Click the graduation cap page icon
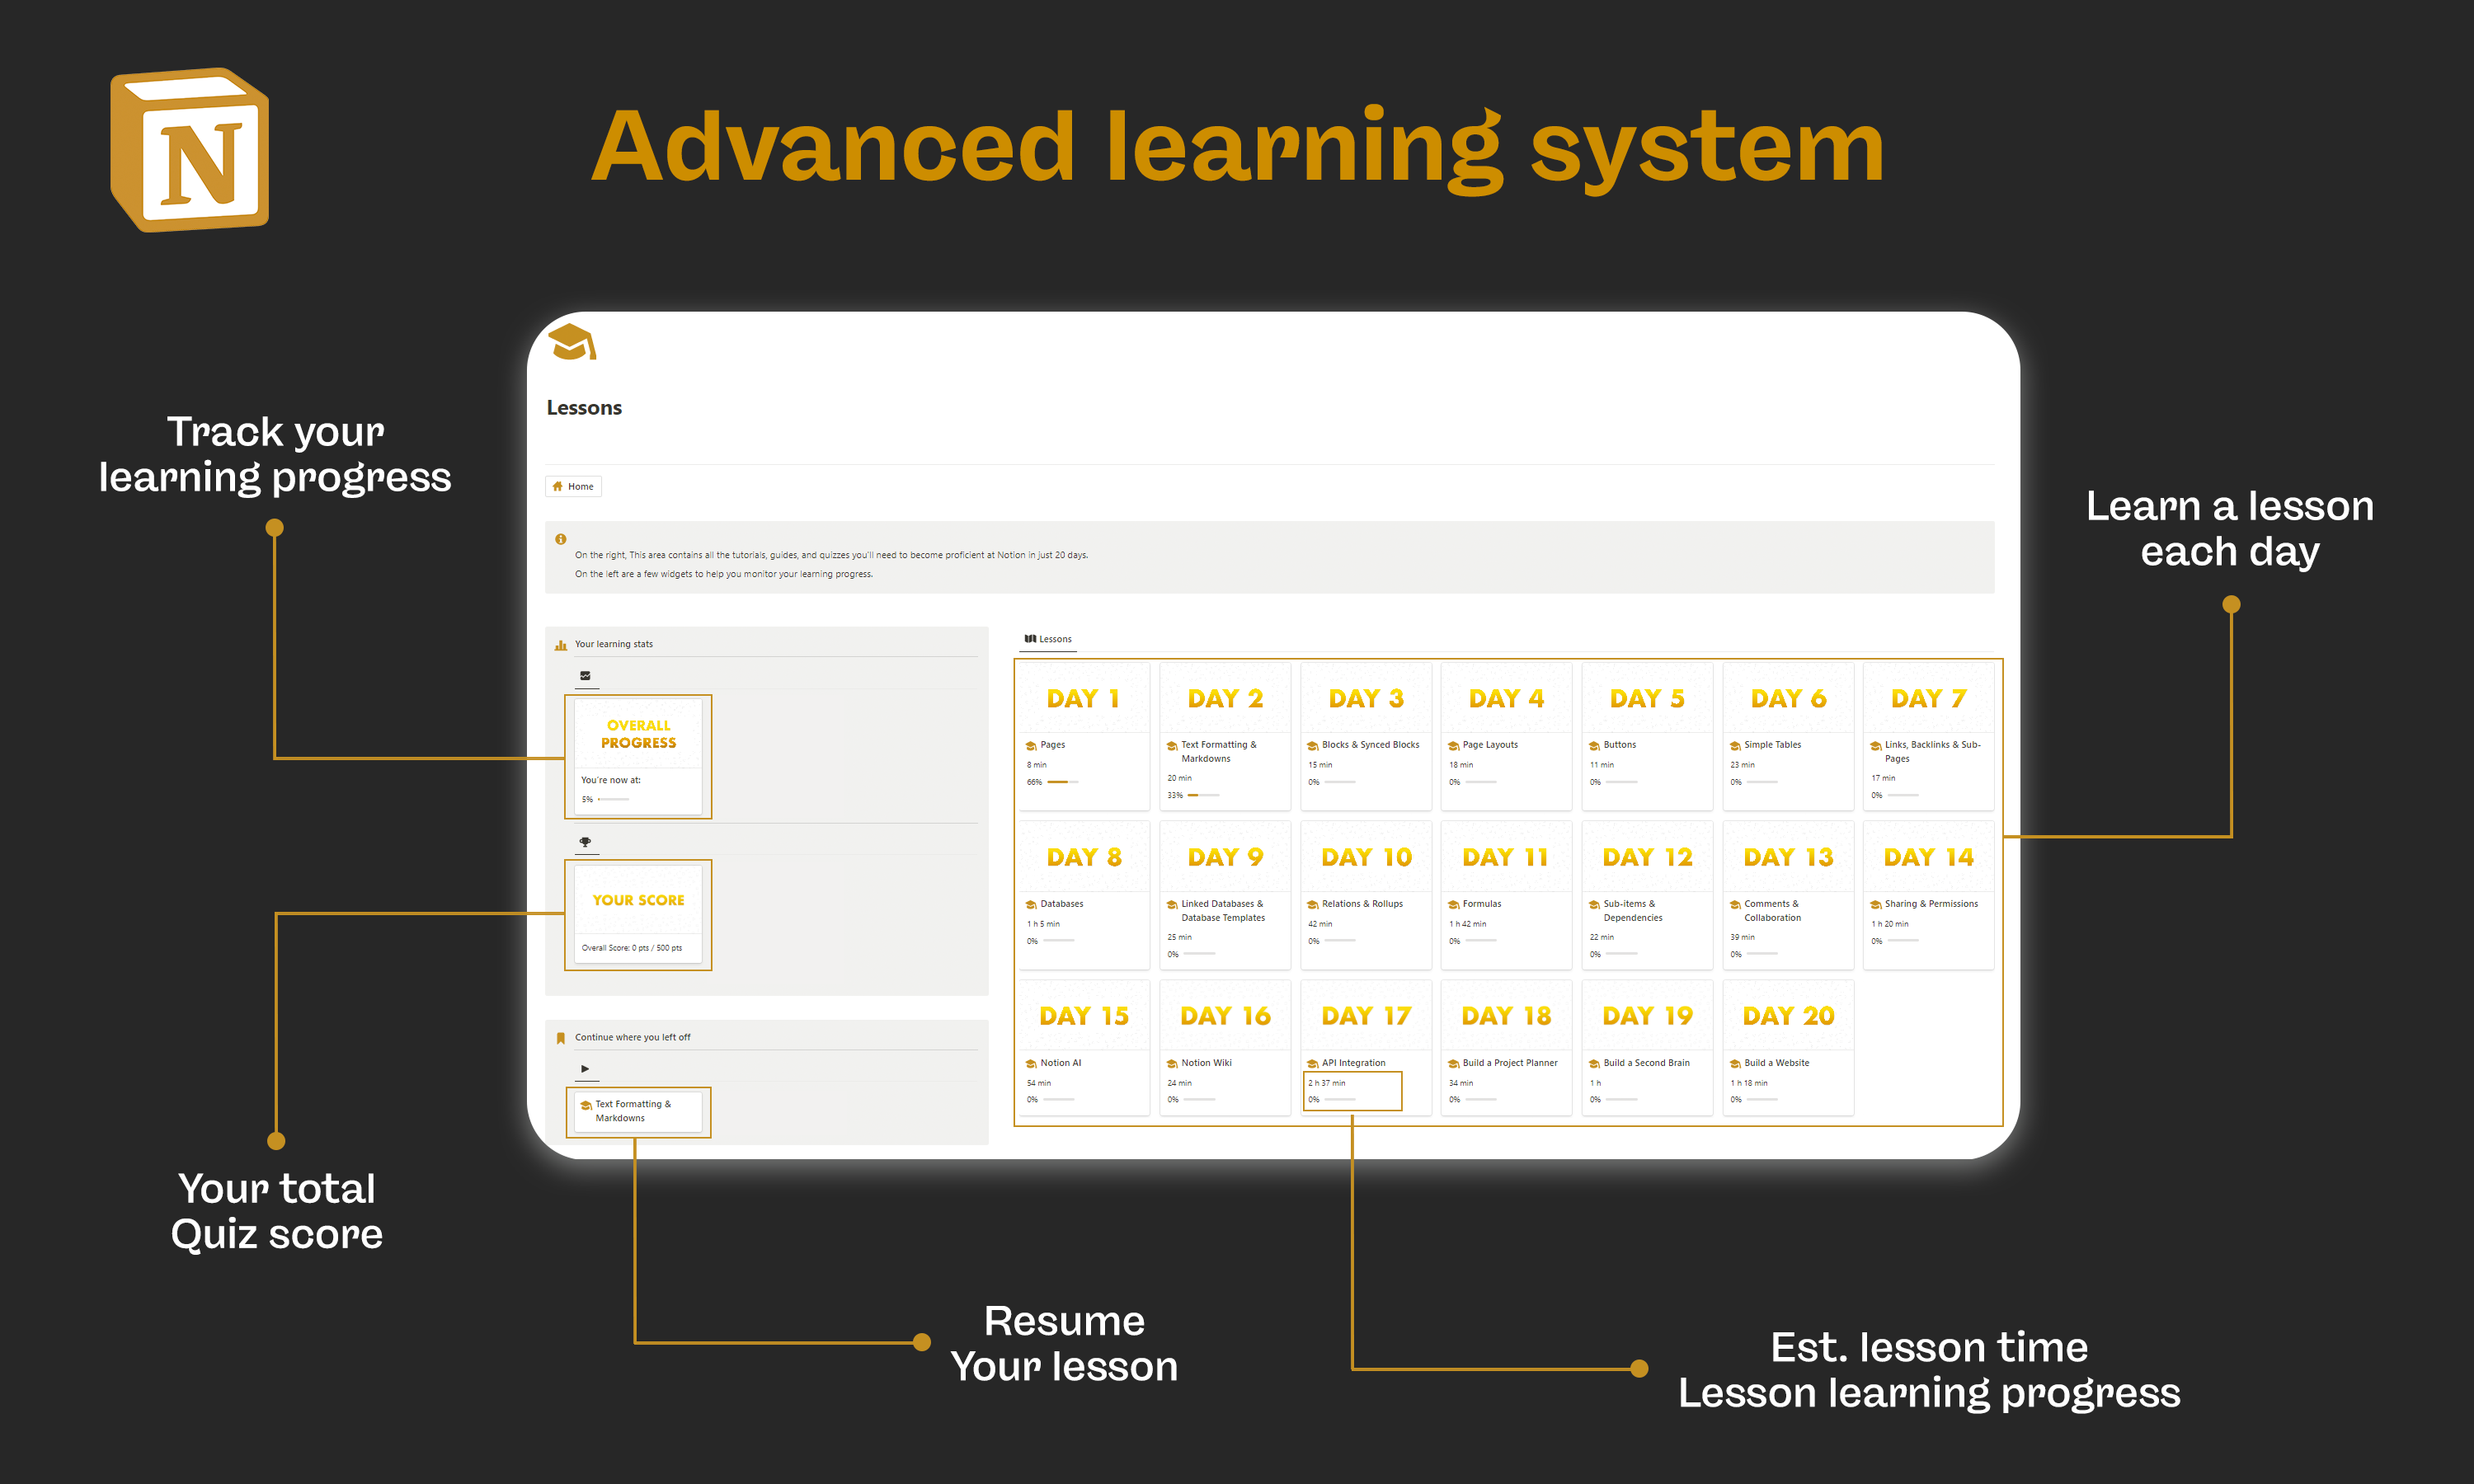2474x1484 pixels. tap(572, 342)
